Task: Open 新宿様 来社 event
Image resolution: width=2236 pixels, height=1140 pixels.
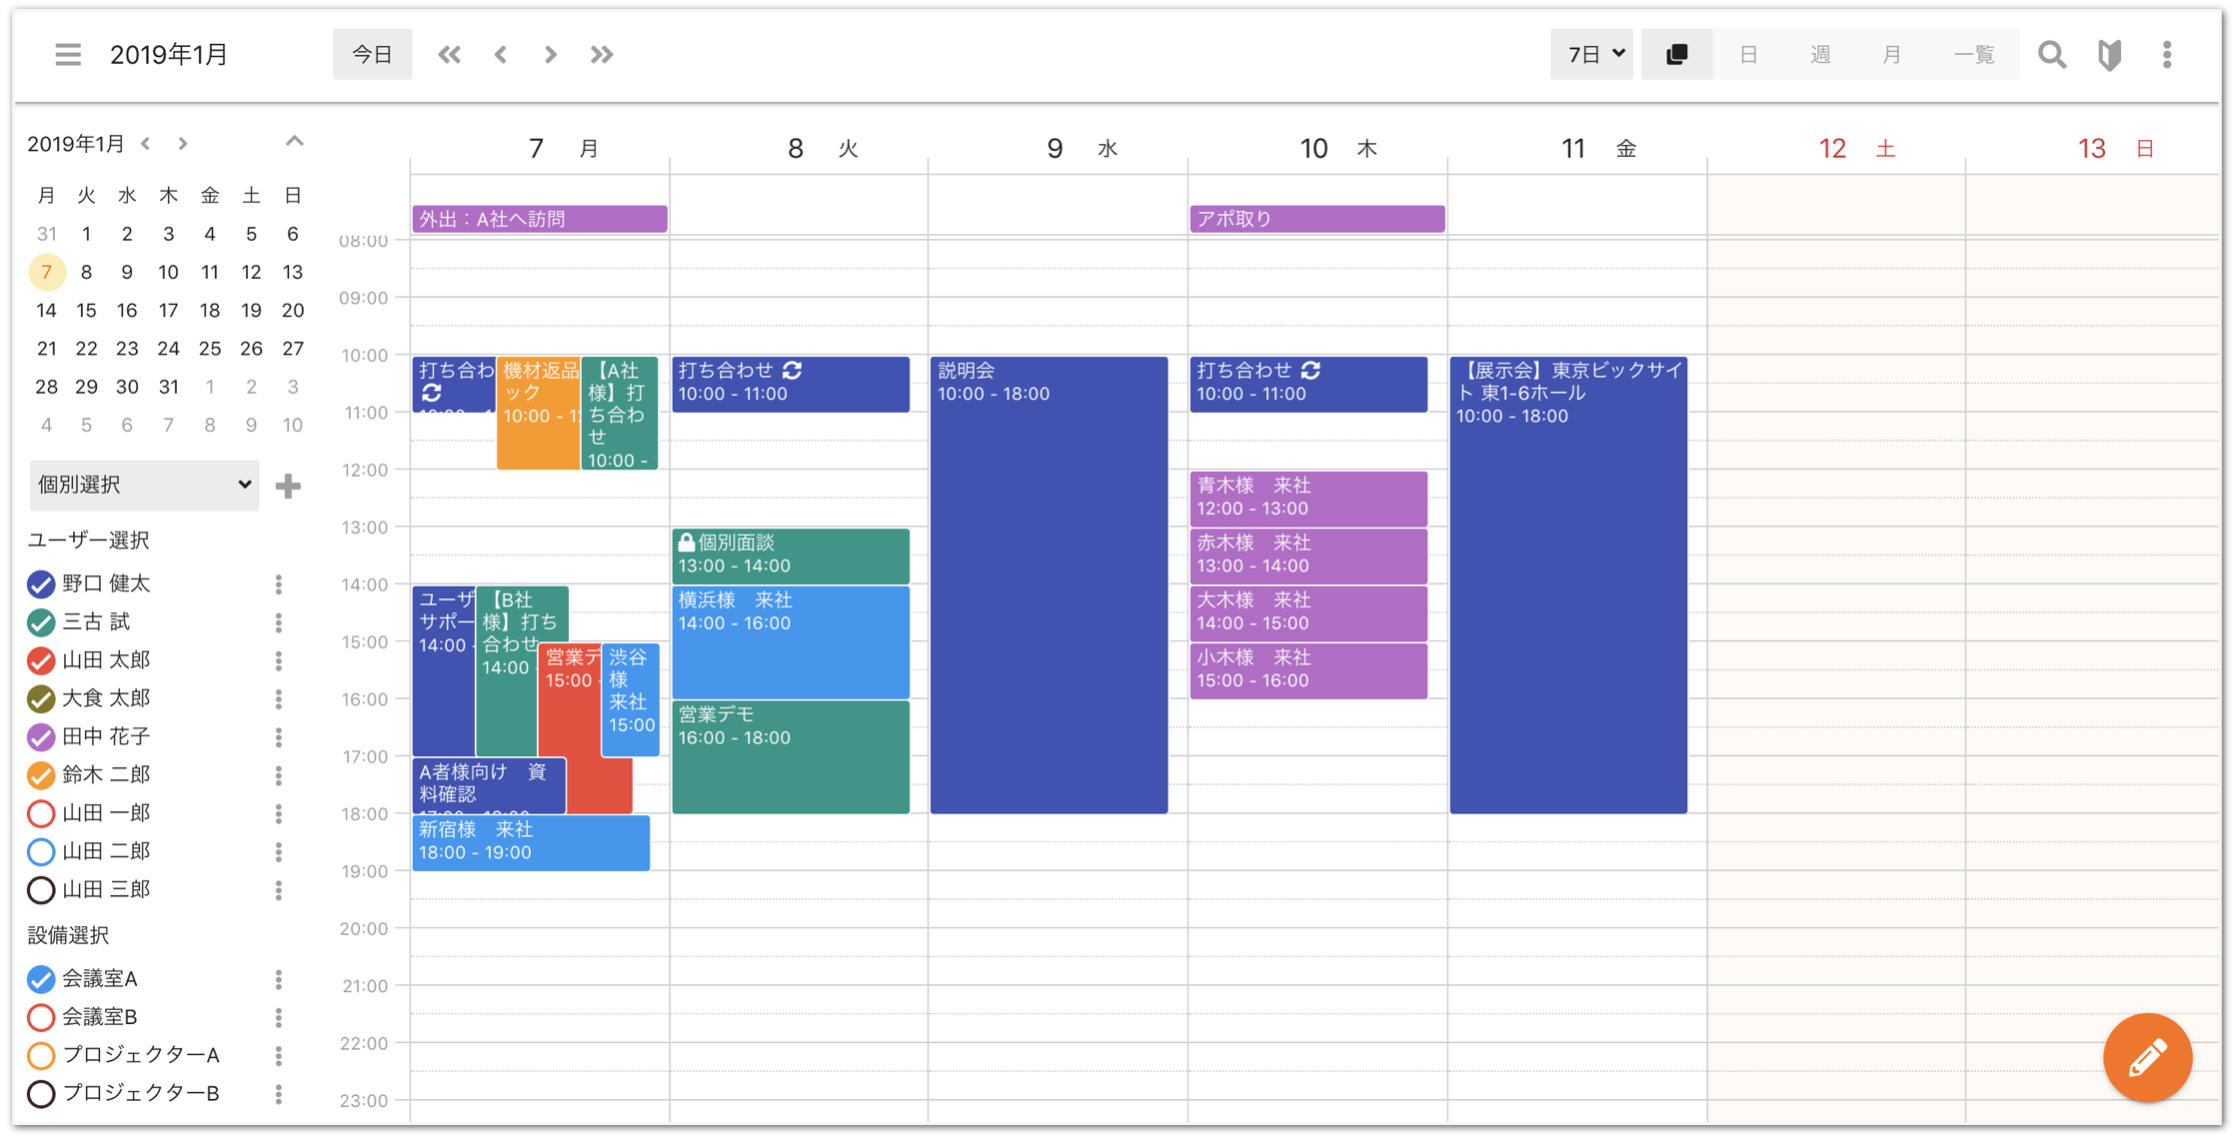Action: tap(531, 842)
